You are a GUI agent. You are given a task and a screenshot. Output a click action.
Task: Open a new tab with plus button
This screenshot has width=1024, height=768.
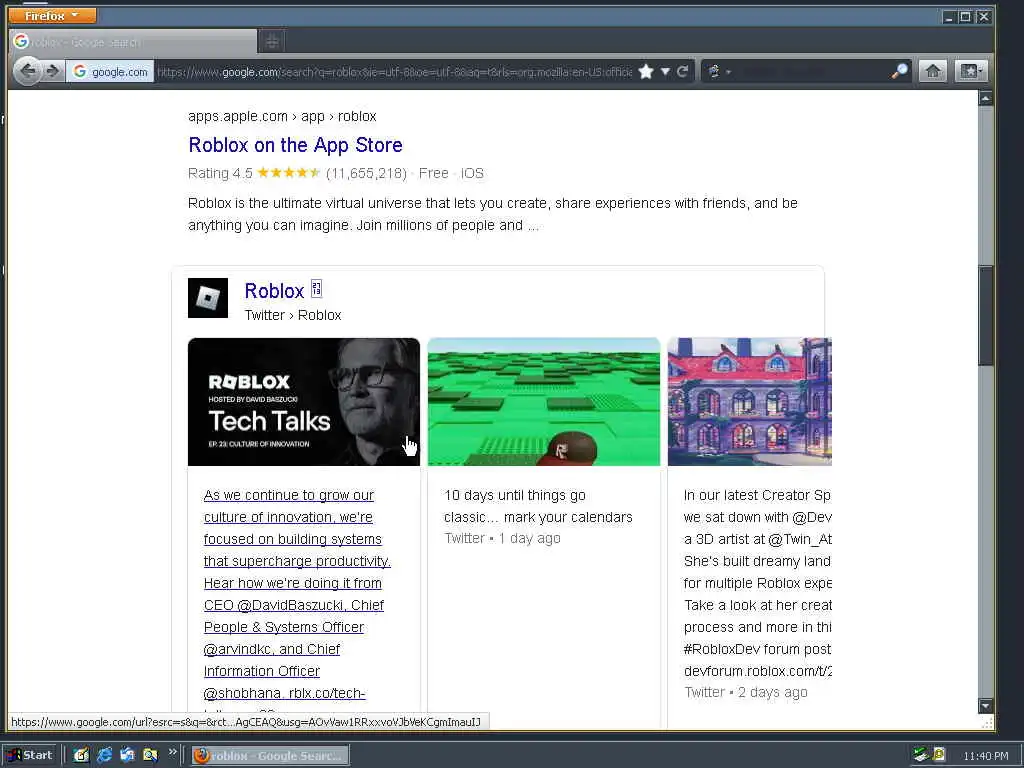pos(272,42)
